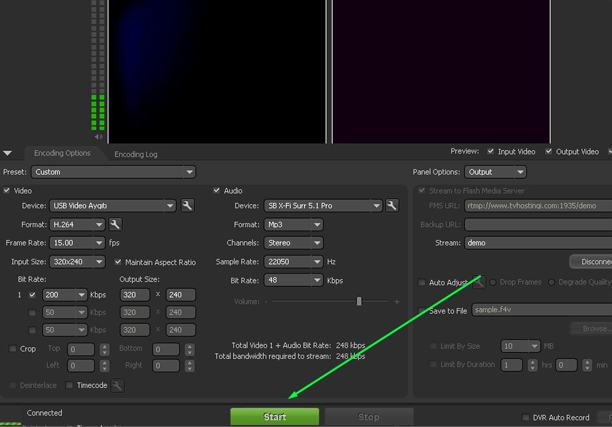Open video Bit Rate 200 dropdown
612x427 pixels.
[65, 295]
